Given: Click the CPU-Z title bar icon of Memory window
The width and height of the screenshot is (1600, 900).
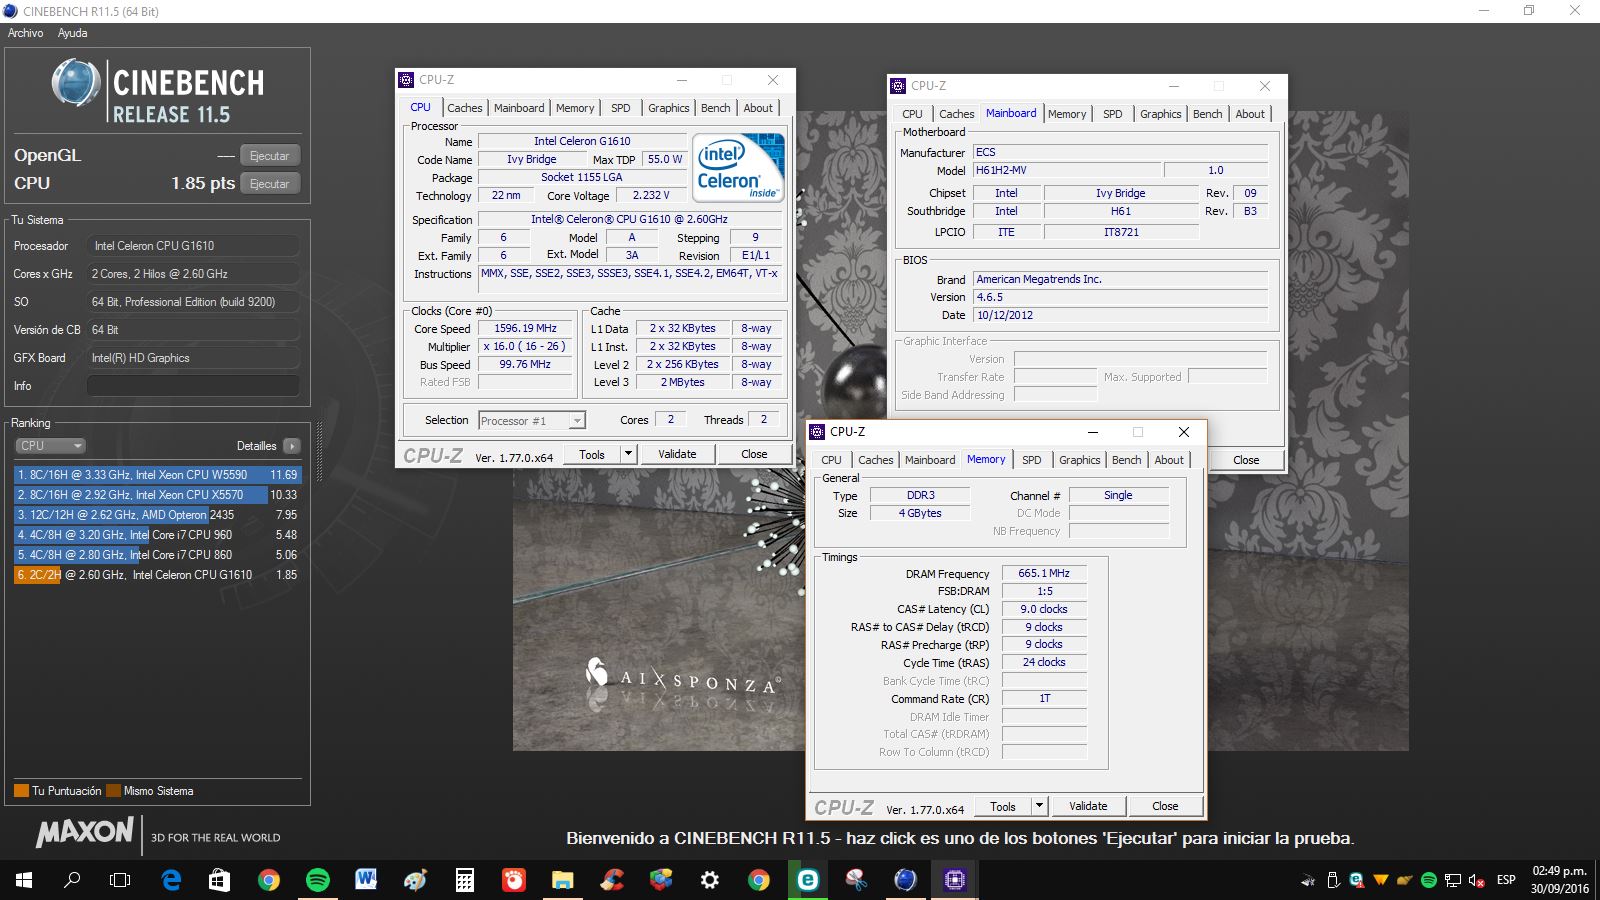Looking at the screenshot, I should [x=818, y=432].
